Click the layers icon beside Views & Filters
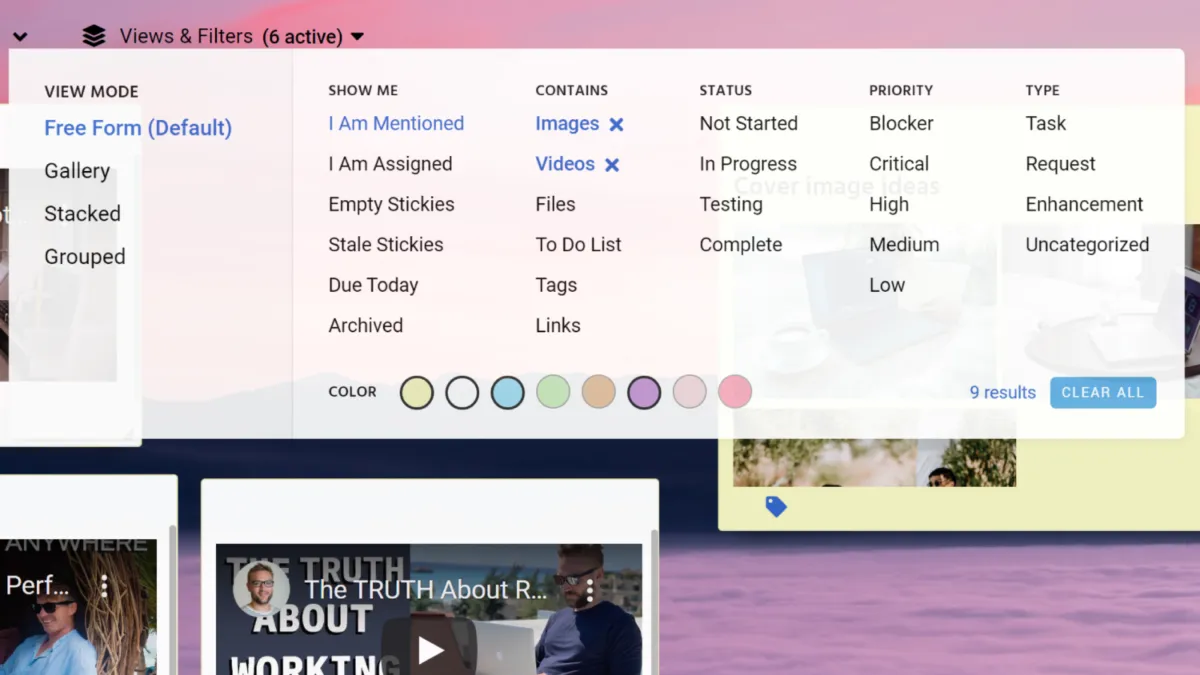The width and height of the screenshot is (1200, 675). [x=94, y=35]
